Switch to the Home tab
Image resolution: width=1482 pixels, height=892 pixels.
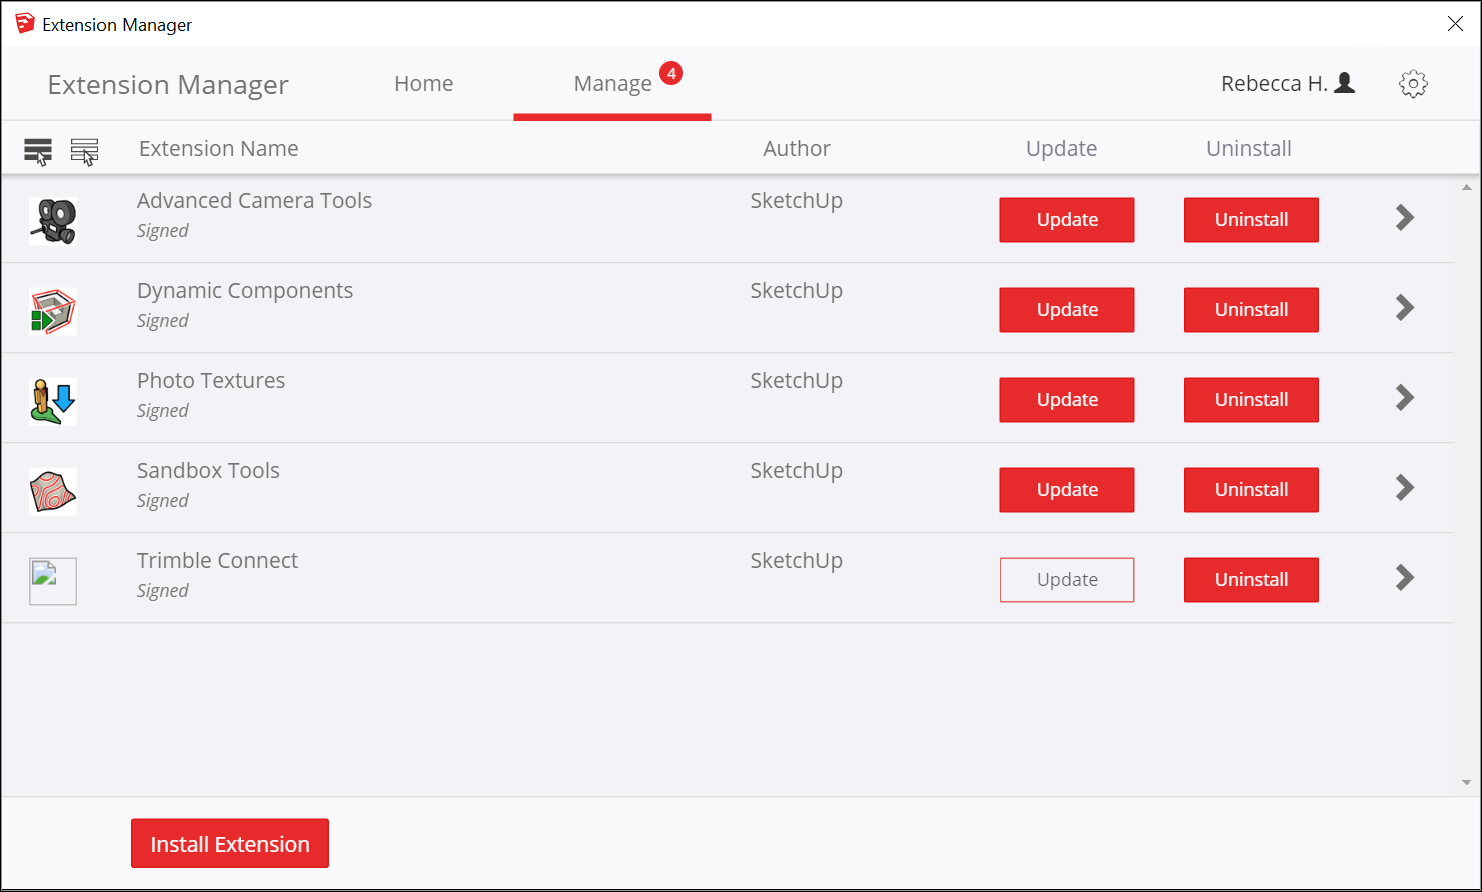pos(423,84)
